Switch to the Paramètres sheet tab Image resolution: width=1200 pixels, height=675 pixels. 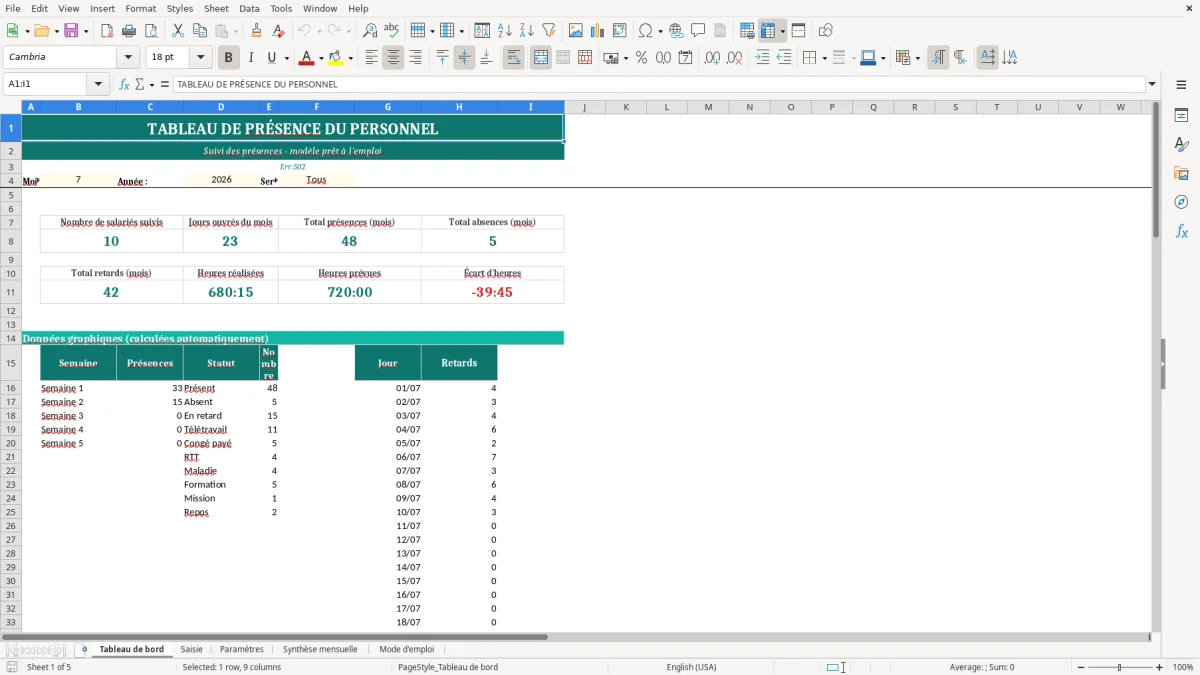pyautogui.click(x=242, y=649)
